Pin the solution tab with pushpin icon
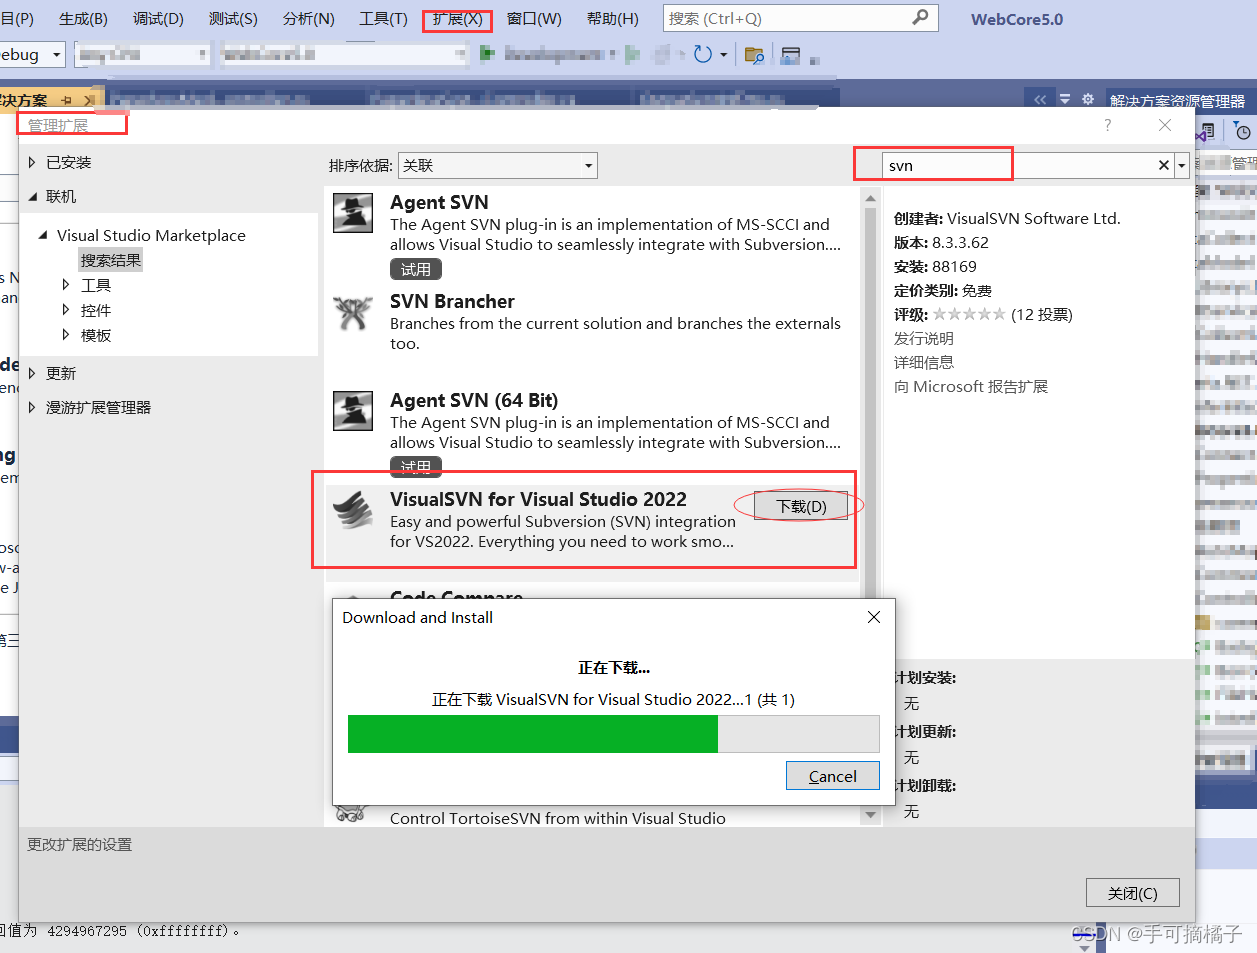1257x953 pixels. click(x=67, y=100)
